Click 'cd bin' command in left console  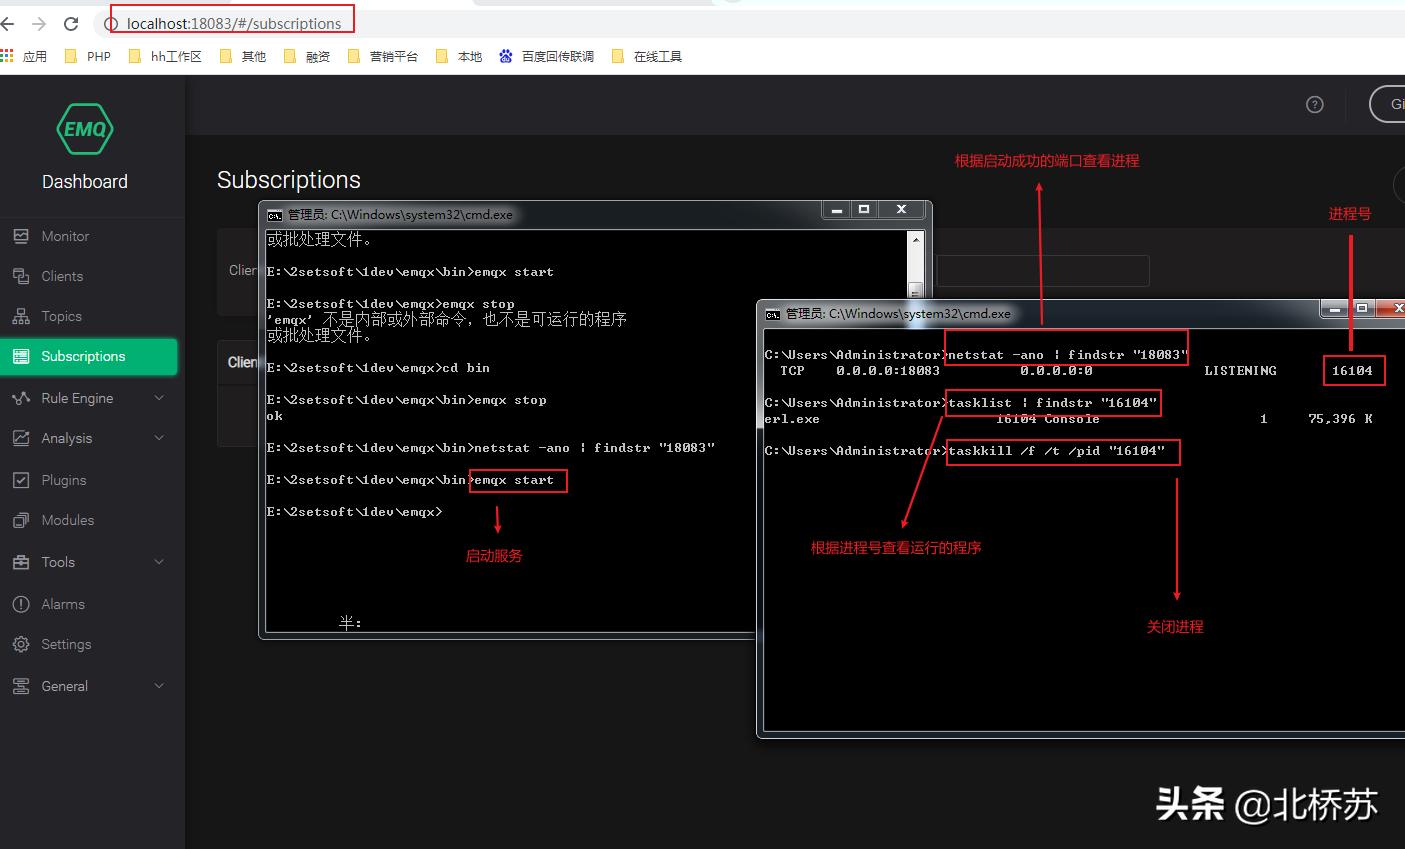tap(465, 368)
